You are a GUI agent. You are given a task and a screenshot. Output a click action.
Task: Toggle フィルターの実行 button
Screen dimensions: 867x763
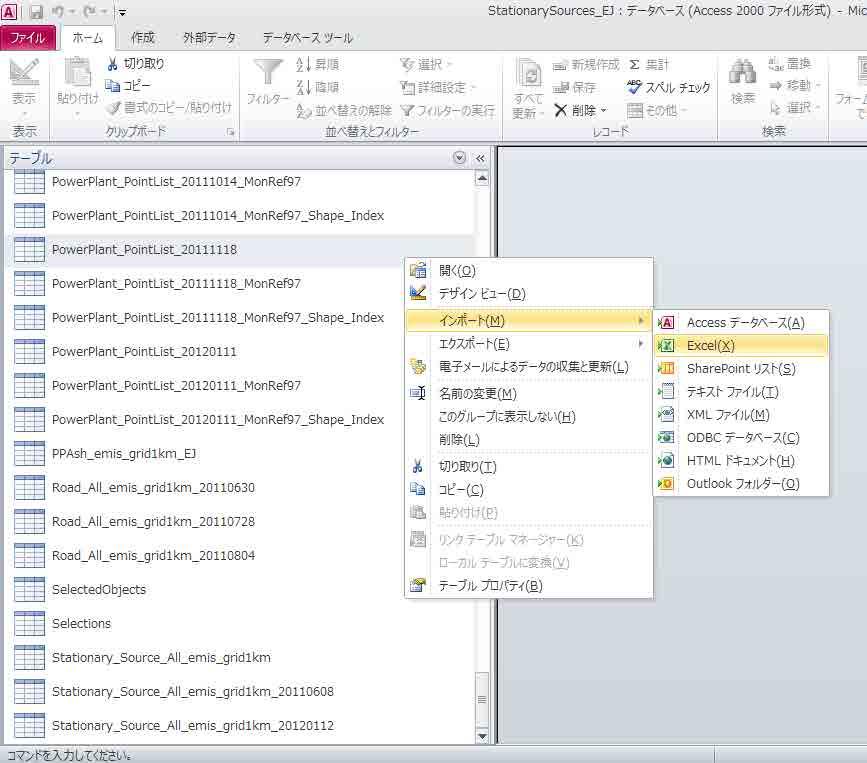[x=447, y=111]
